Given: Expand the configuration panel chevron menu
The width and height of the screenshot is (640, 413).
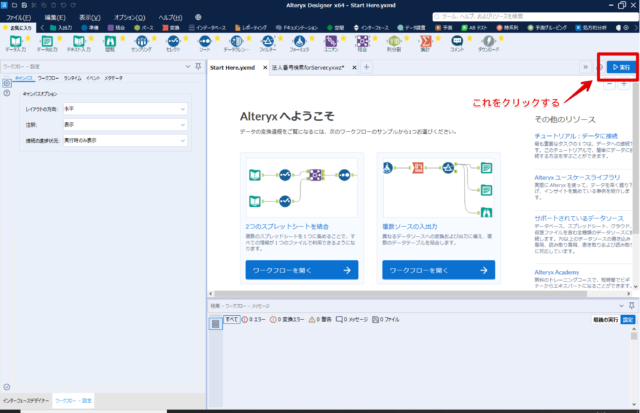Looking at the screenshot, I should tap(188, 66).
